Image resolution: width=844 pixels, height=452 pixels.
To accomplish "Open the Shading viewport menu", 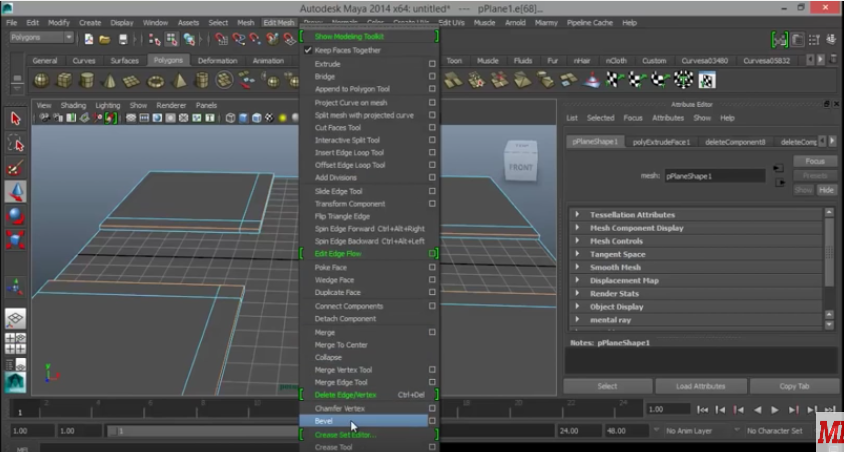I will pos(73,105).
